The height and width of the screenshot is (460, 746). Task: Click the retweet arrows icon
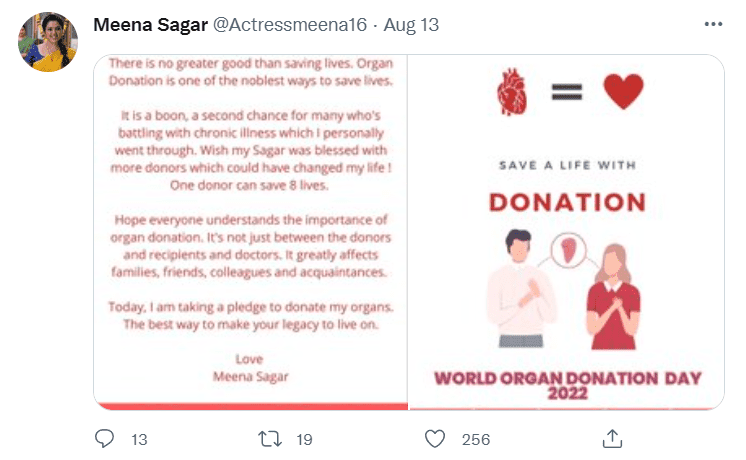click(270, 438)
